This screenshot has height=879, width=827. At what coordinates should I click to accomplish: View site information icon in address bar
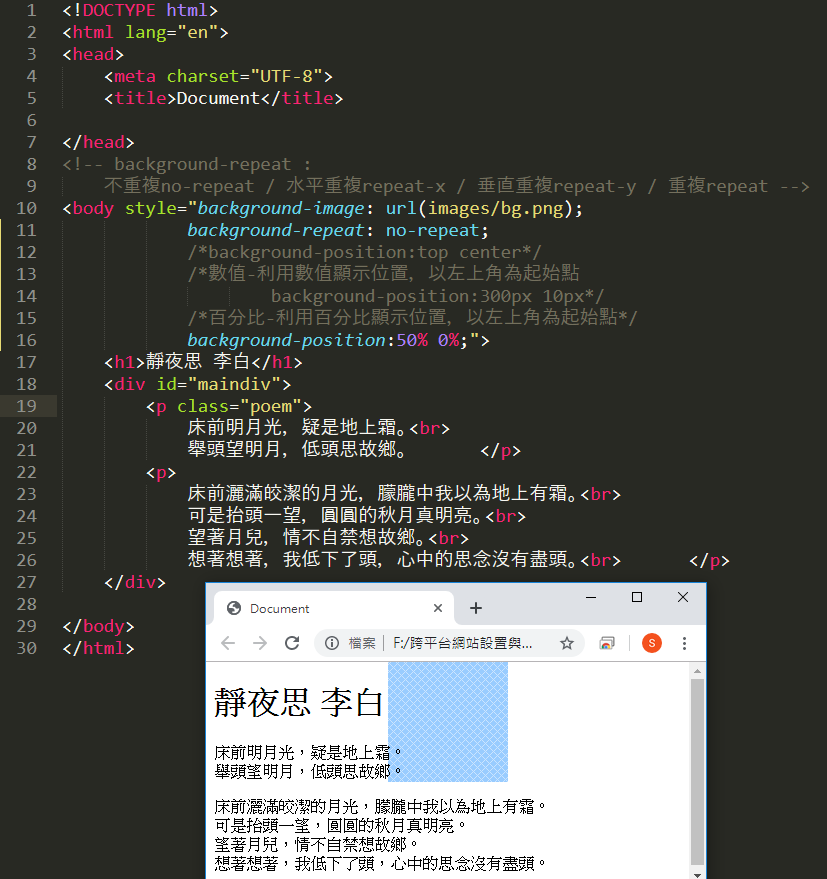pos(332,643)
